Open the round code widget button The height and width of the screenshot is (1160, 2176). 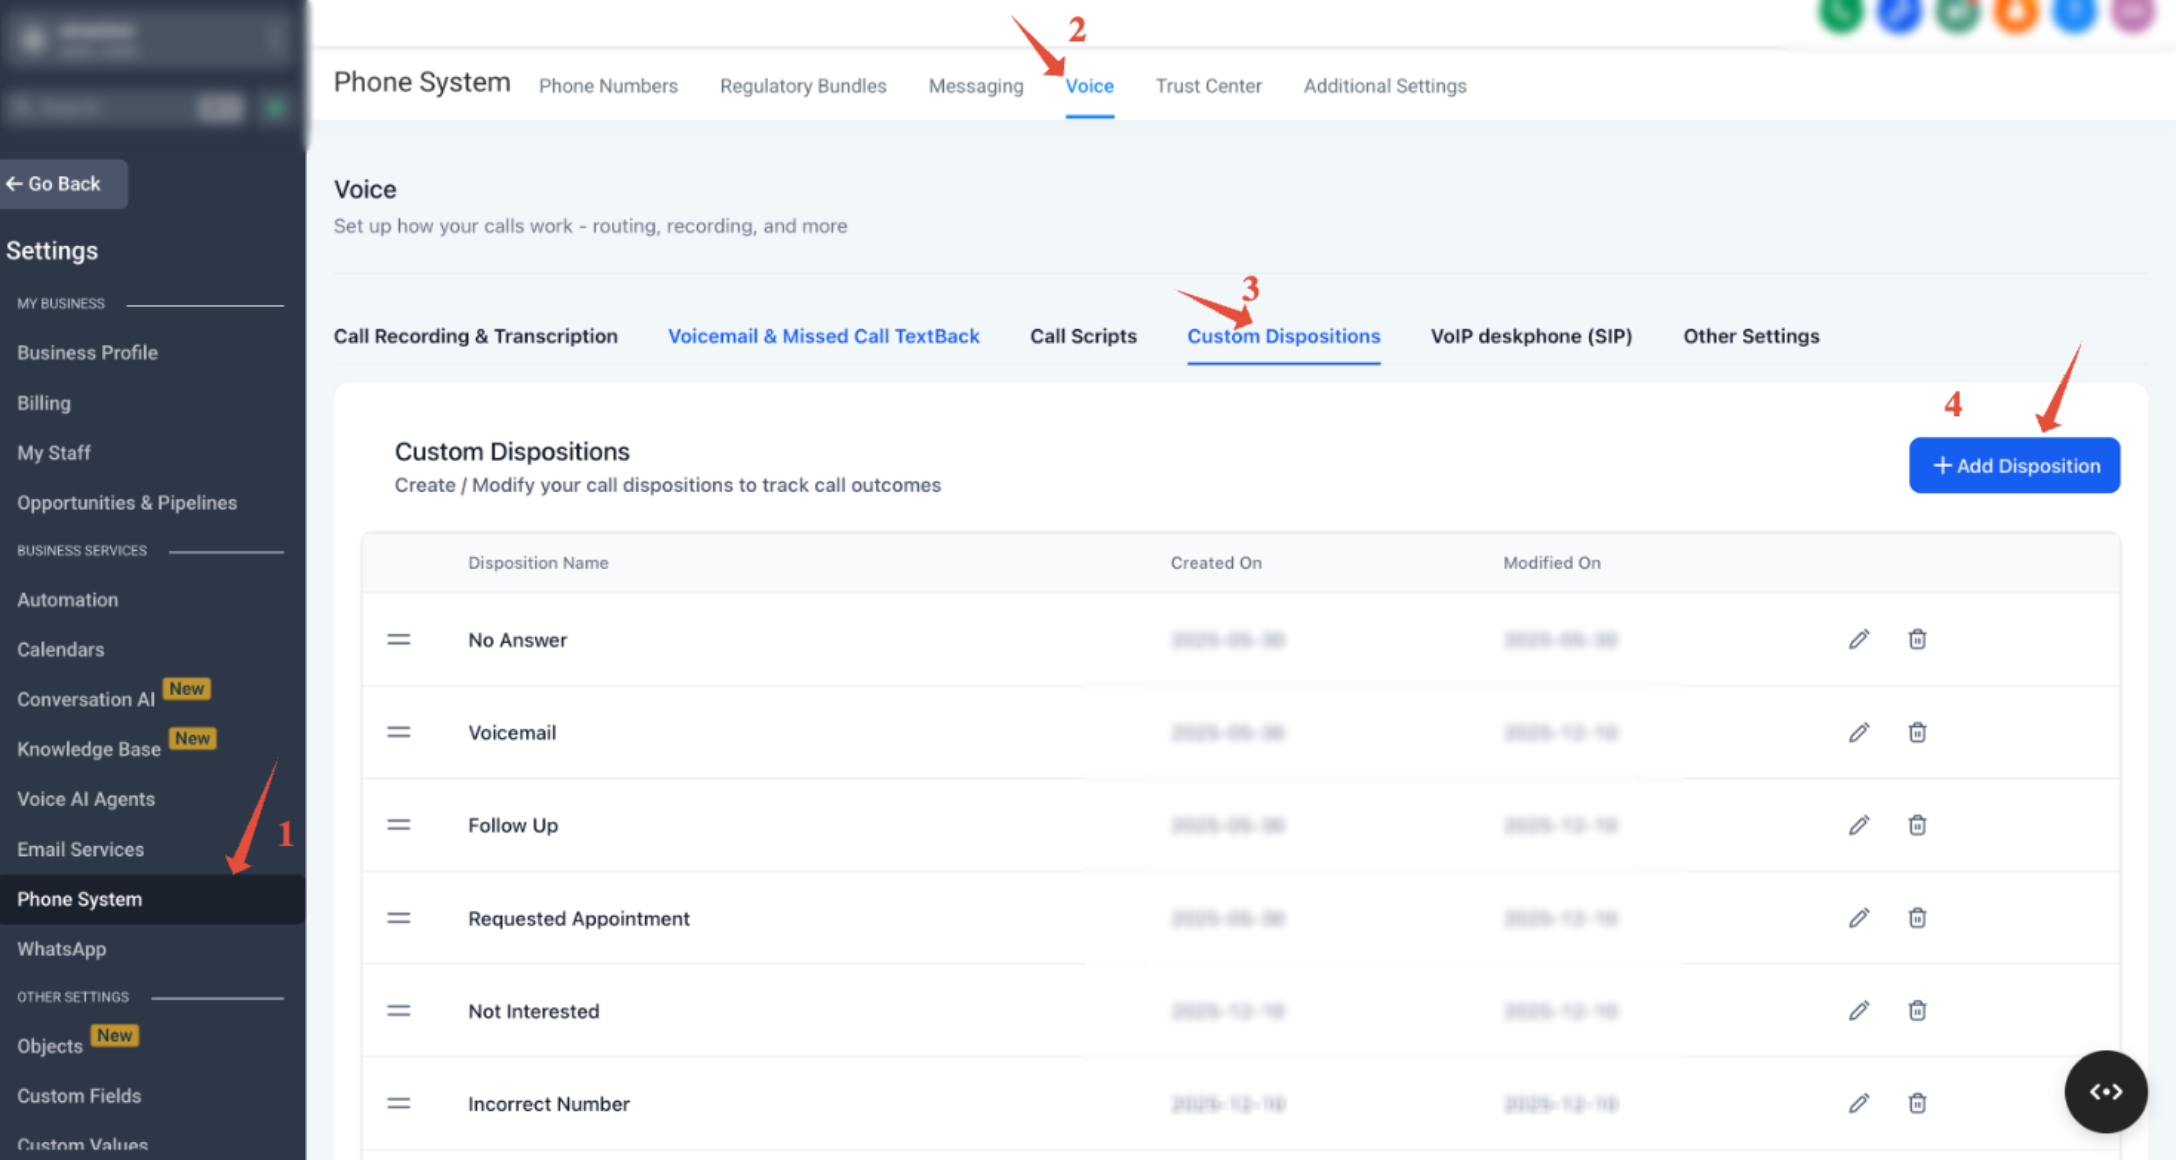pos(2106,1091)
